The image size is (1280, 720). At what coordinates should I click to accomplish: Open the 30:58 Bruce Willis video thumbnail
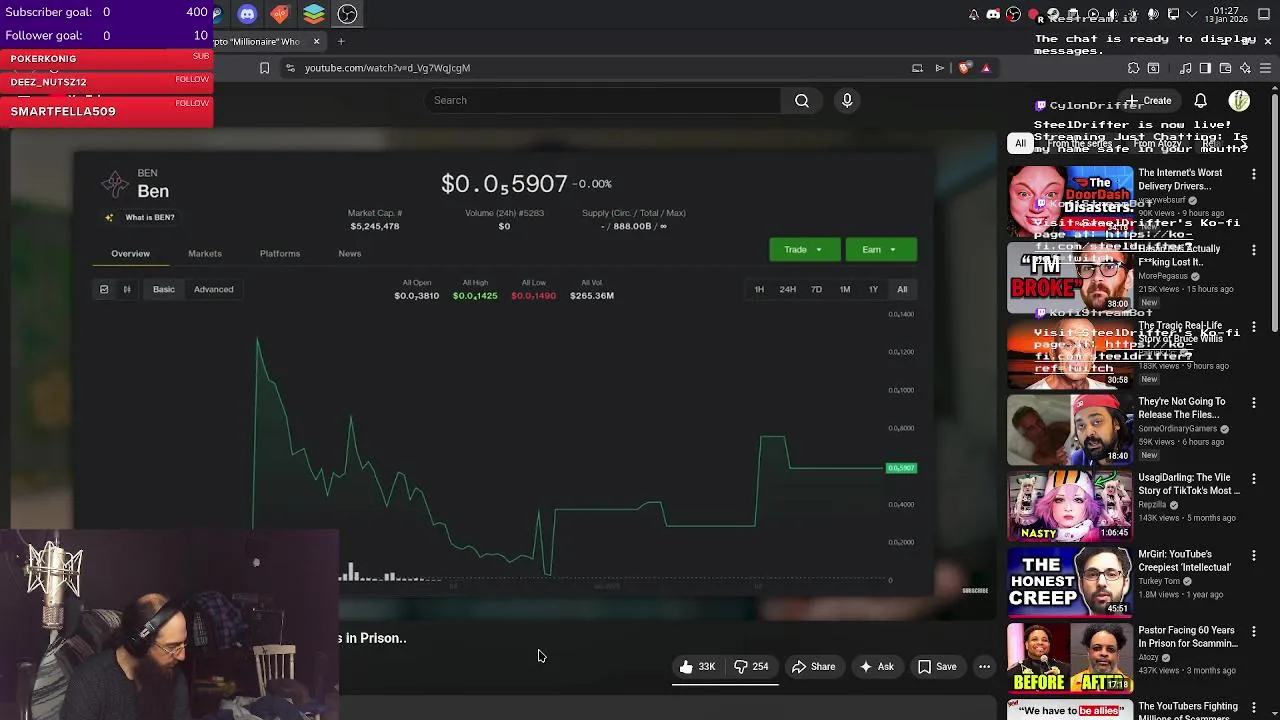(1070, 353)
